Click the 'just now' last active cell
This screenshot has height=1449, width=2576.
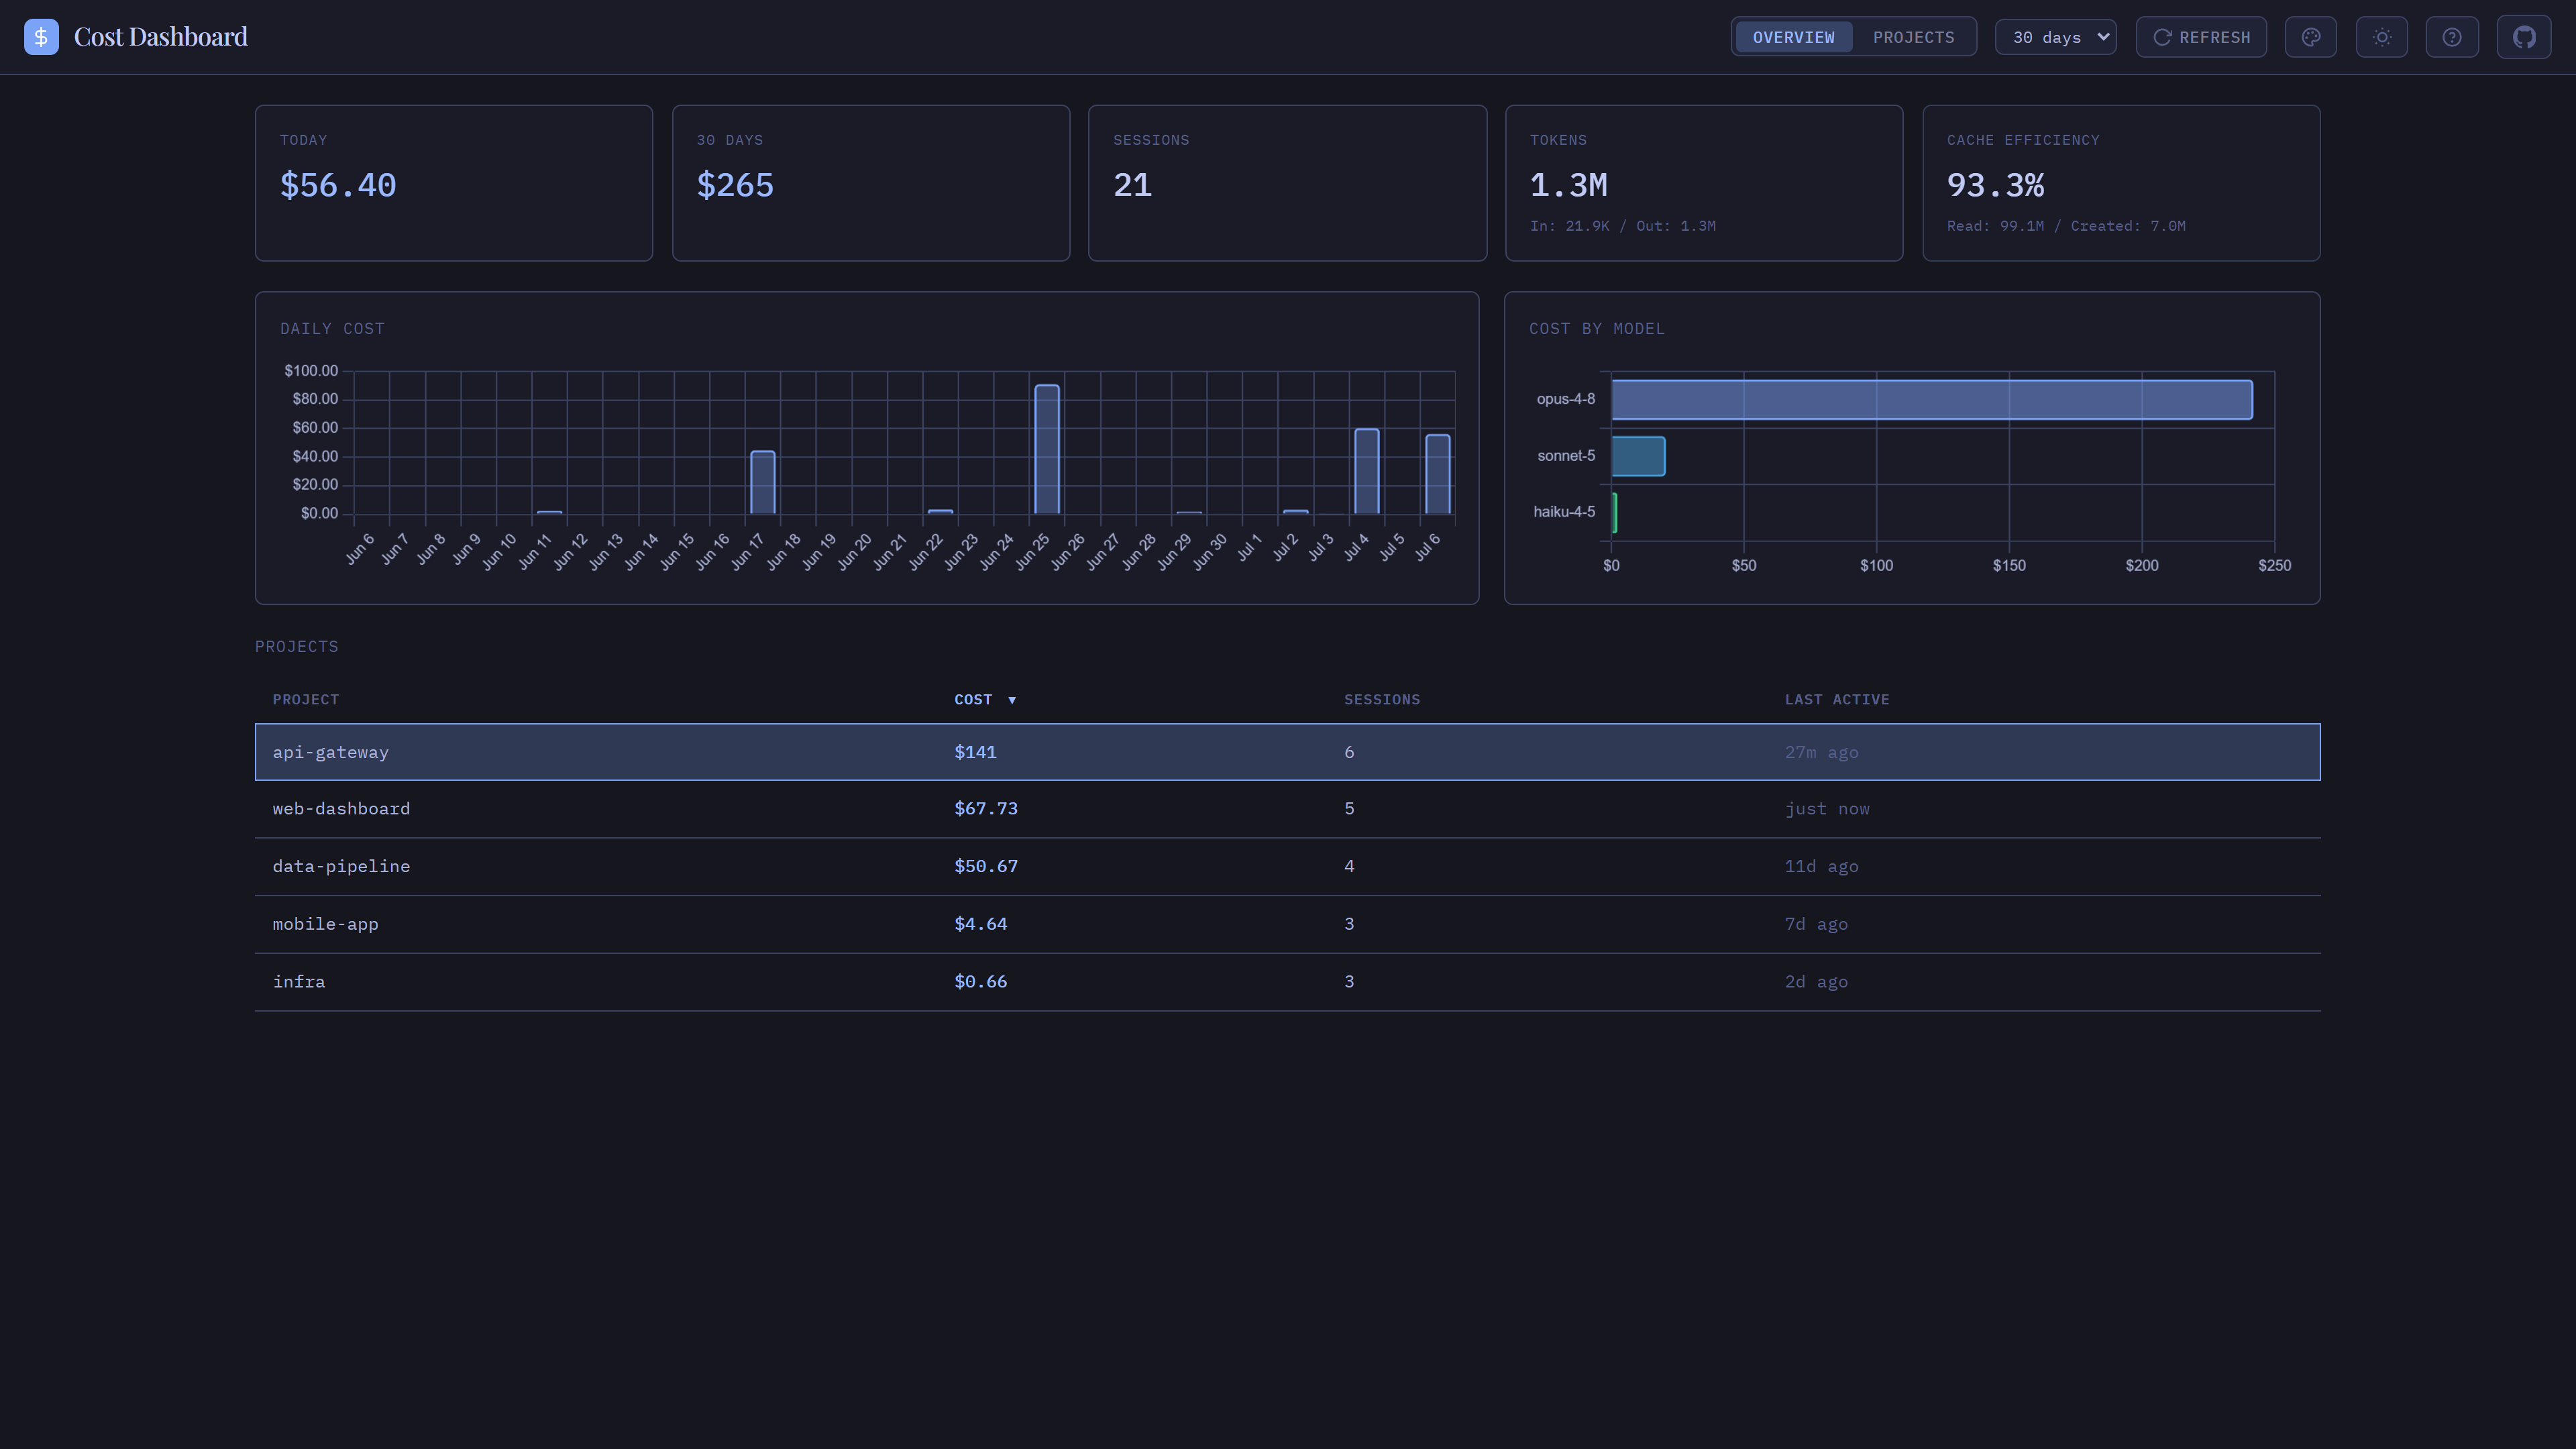1827,809
